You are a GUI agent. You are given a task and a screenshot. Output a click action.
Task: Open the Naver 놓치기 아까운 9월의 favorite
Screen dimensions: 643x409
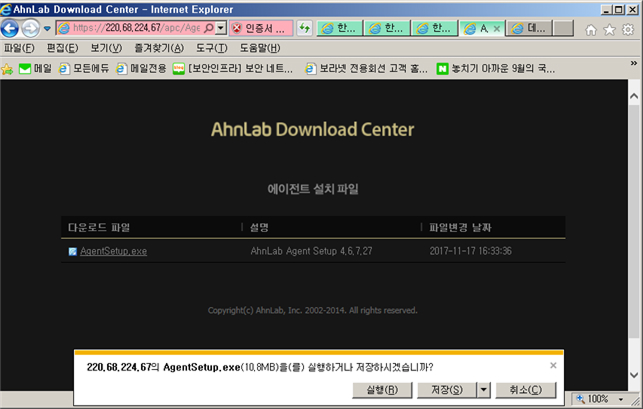[x=496, y=69]
